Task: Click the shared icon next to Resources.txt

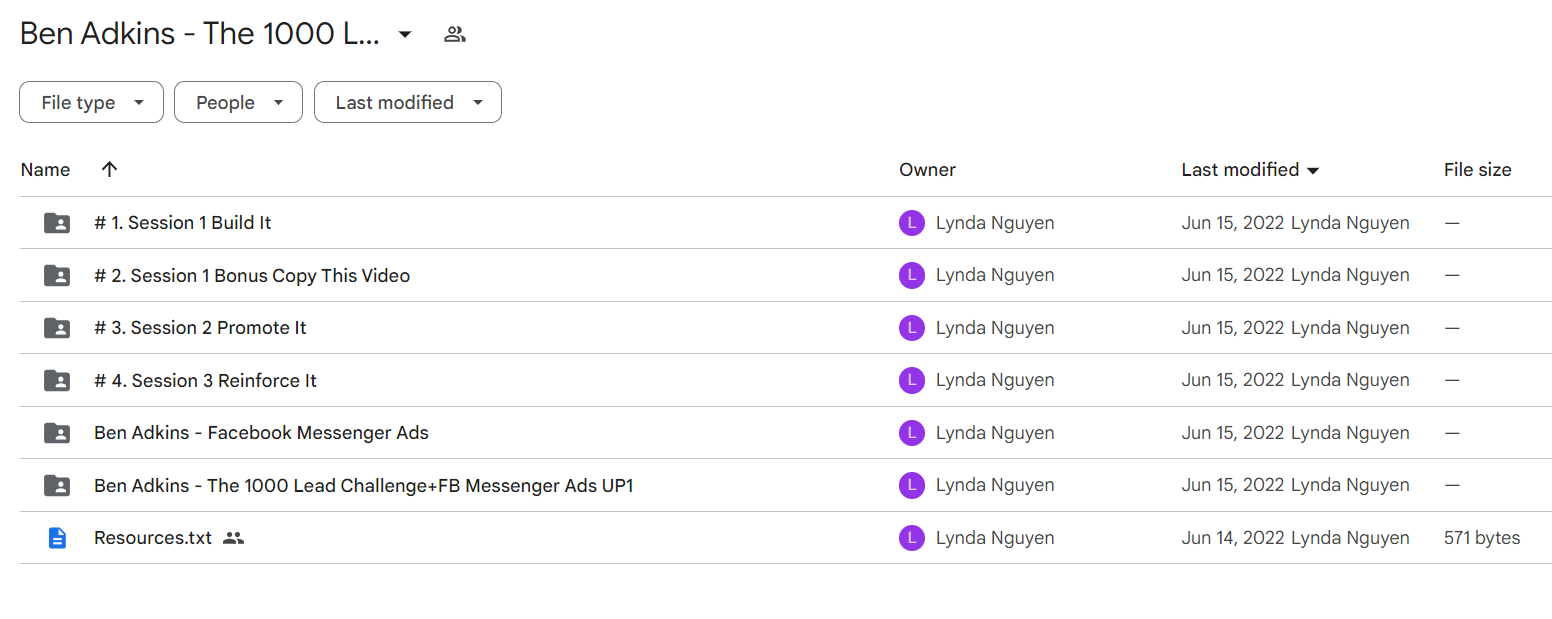Action: (234, 538)
